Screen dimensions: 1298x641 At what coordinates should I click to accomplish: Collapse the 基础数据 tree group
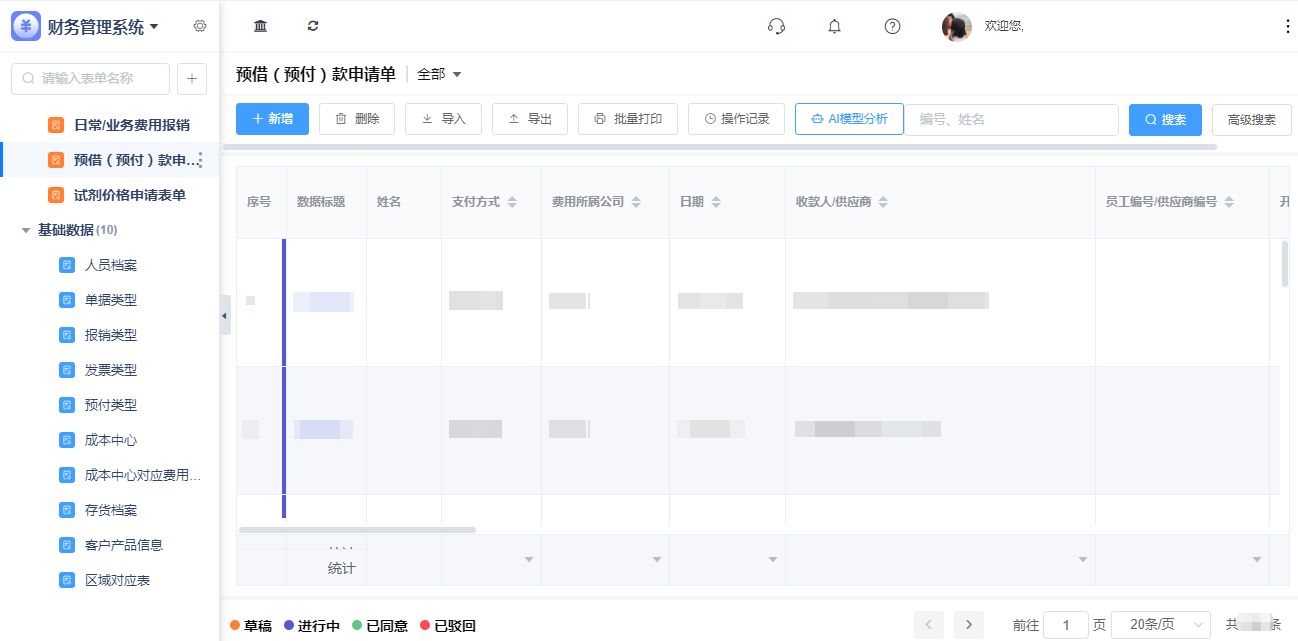pyautogui.click(x=26, y=230)
